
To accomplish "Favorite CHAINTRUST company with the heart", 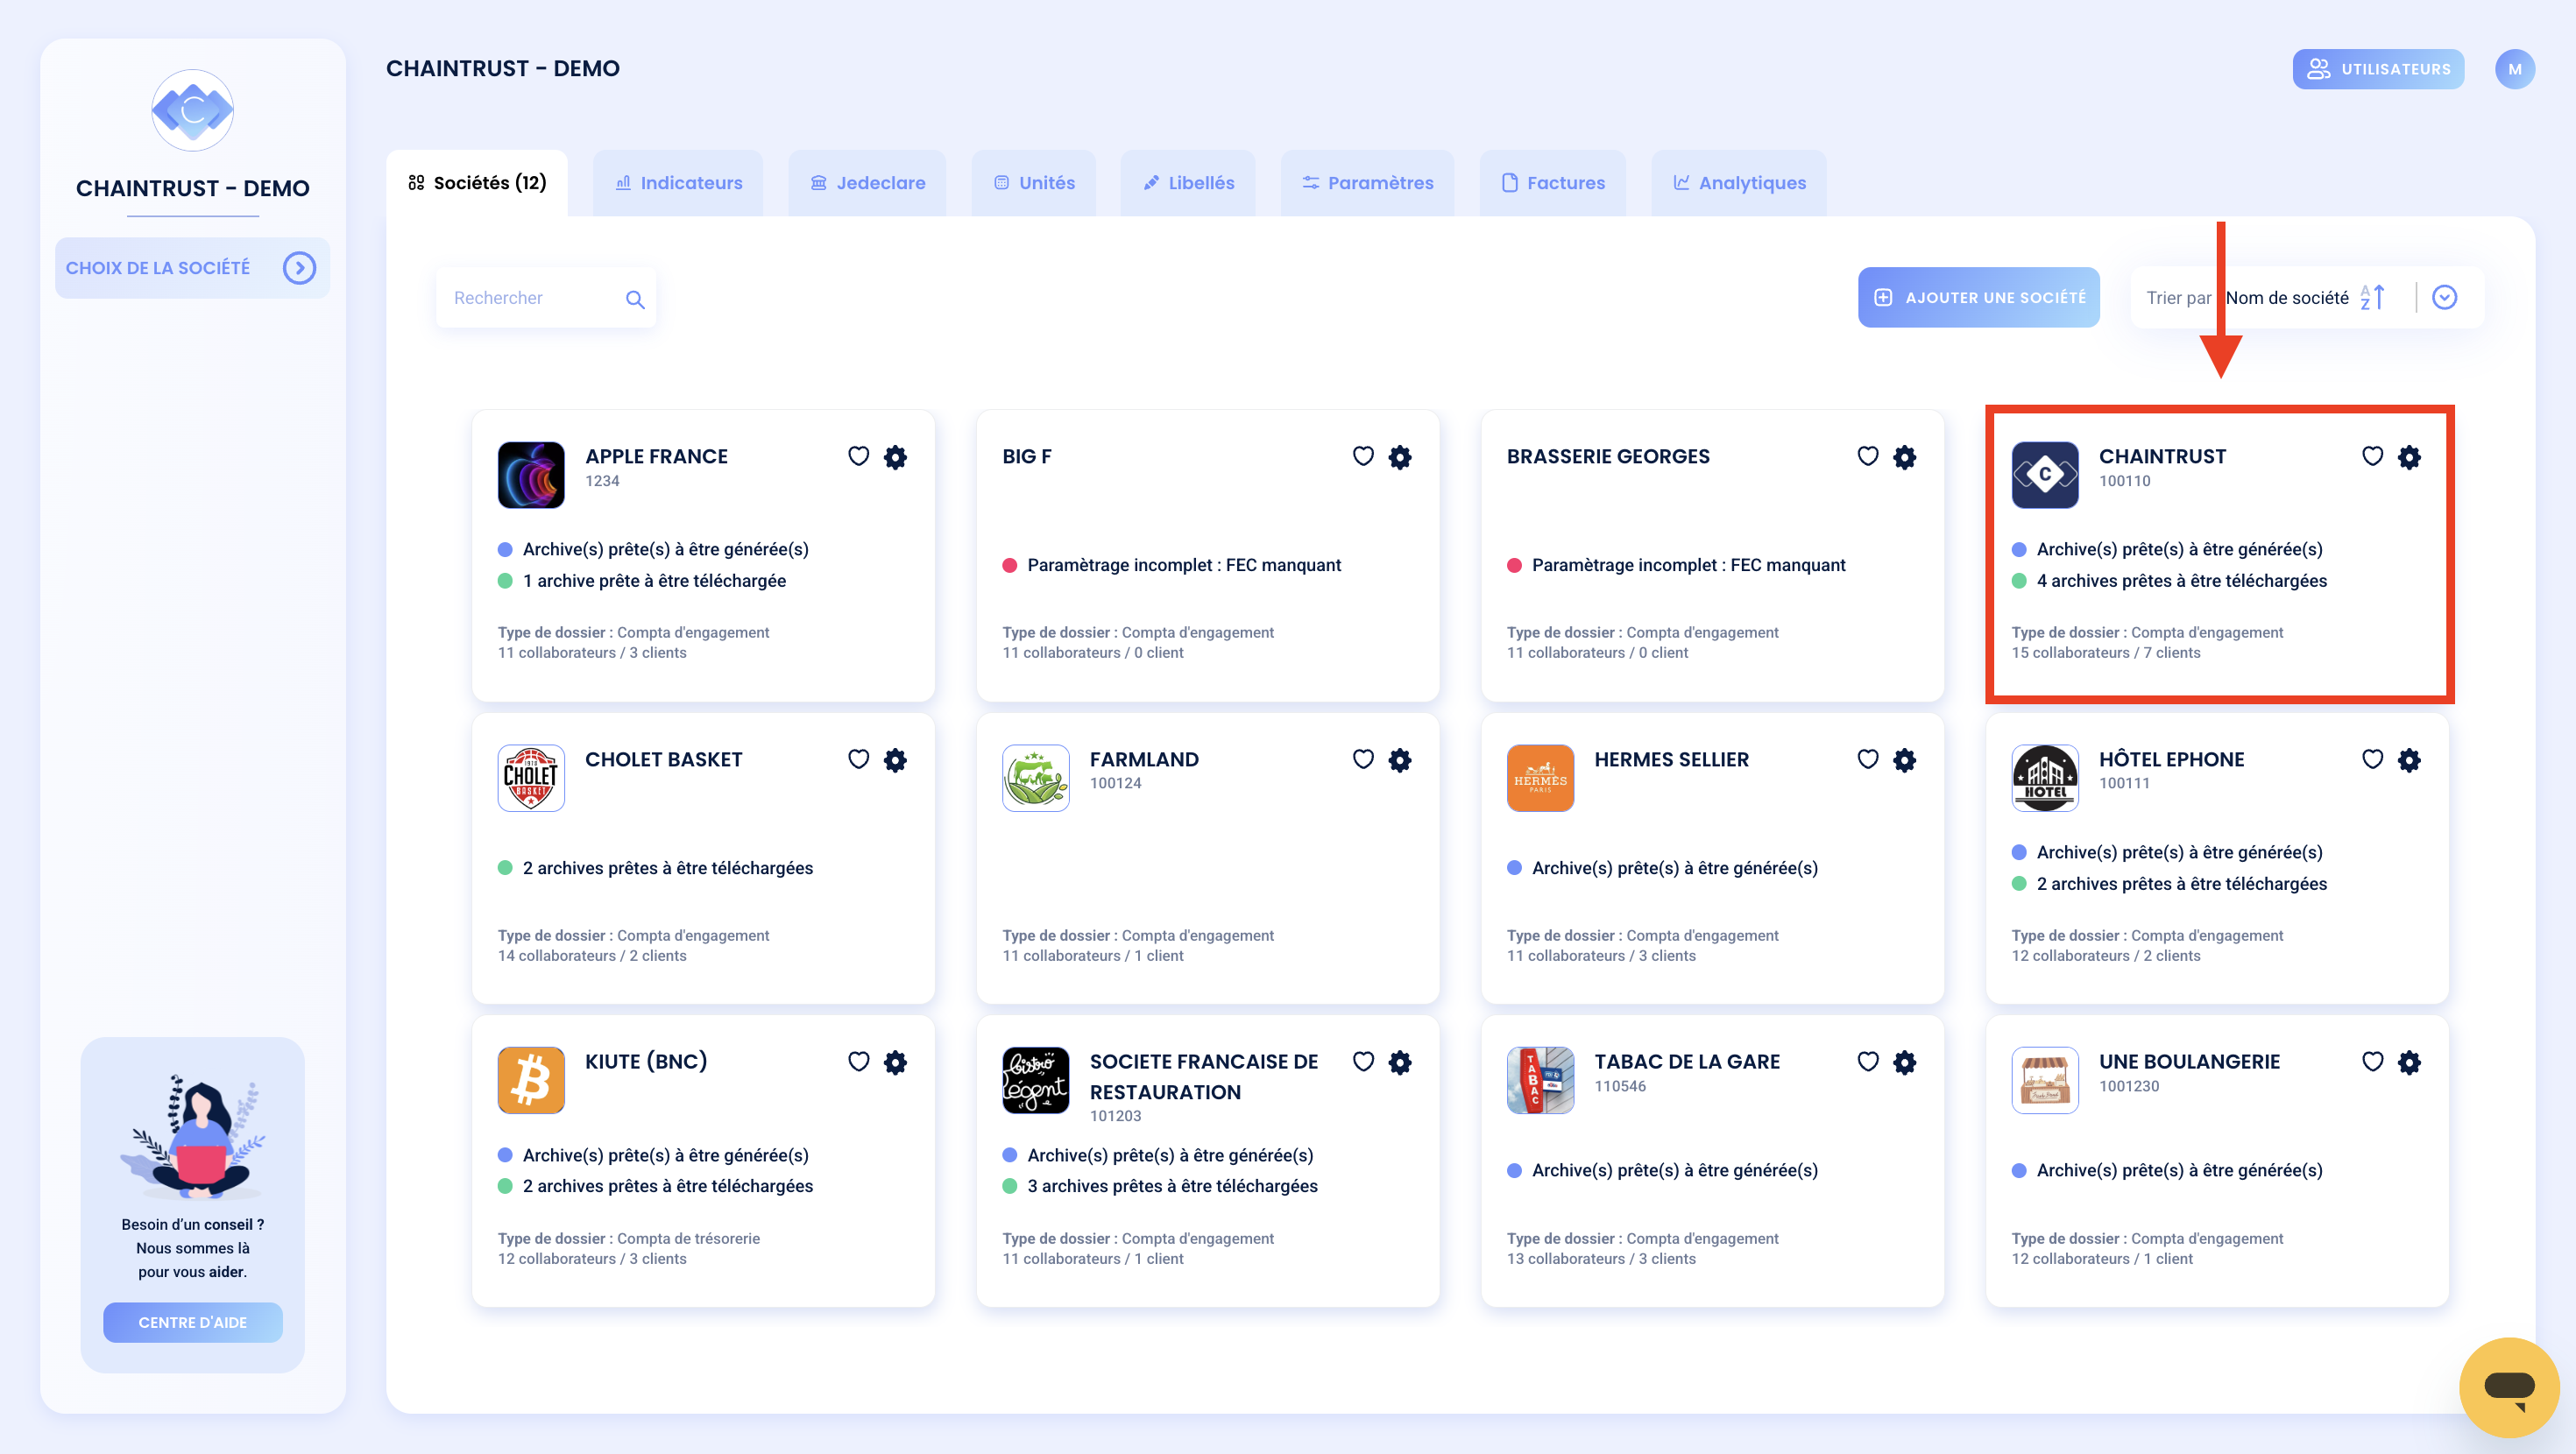I will point(2373,456).
